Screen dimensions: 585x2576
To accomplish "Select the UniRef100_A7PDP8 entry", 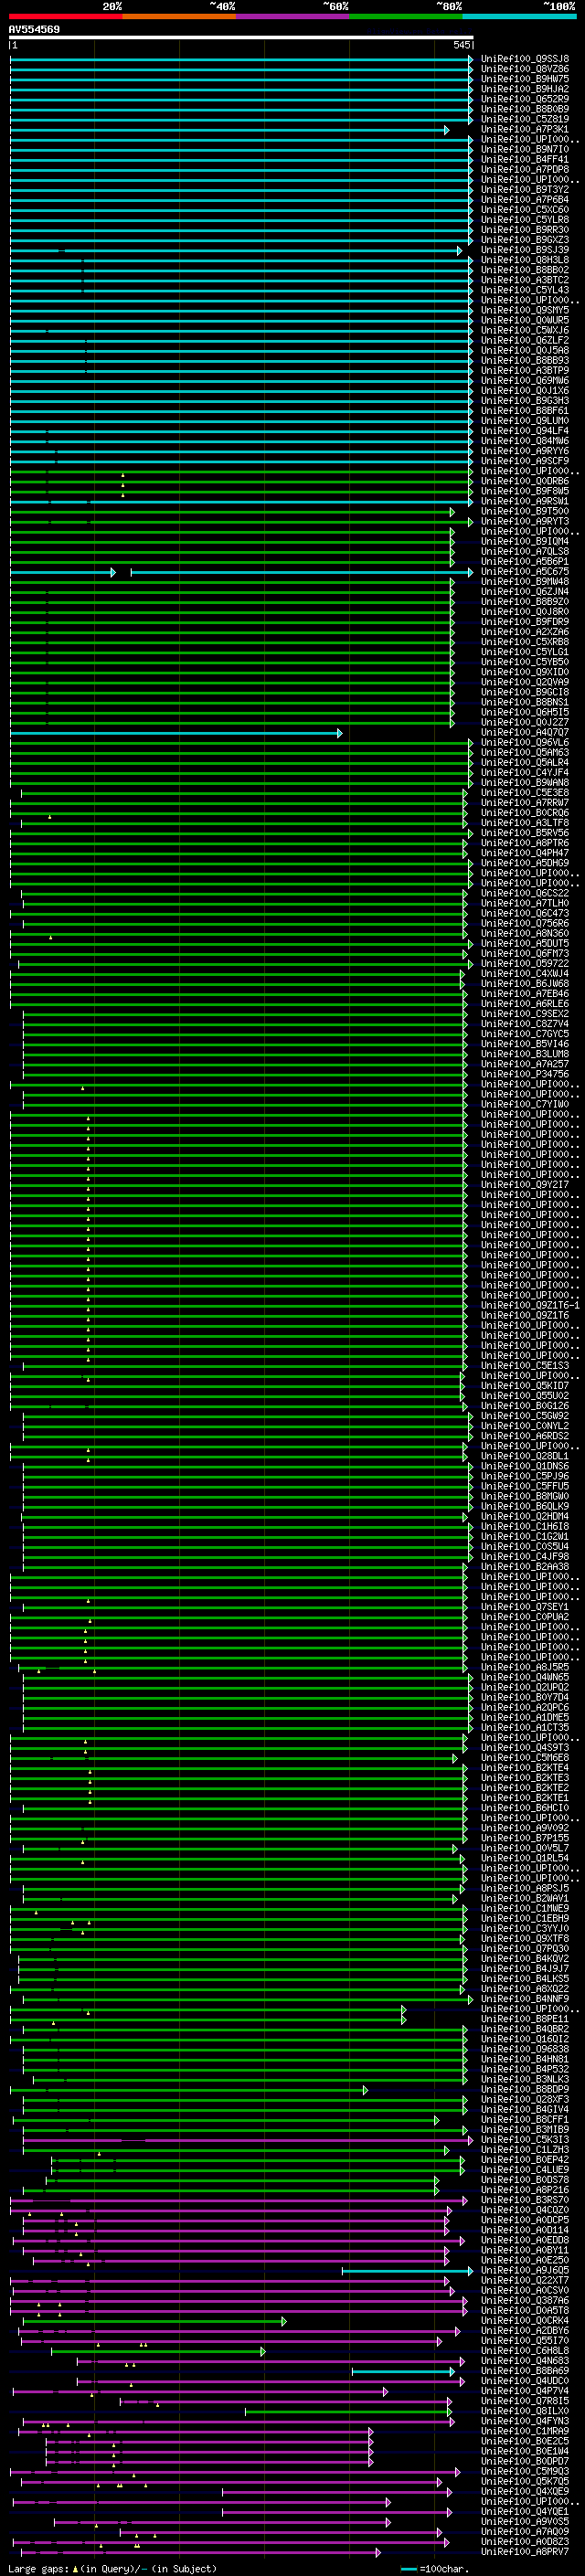I will click(525, 169).
